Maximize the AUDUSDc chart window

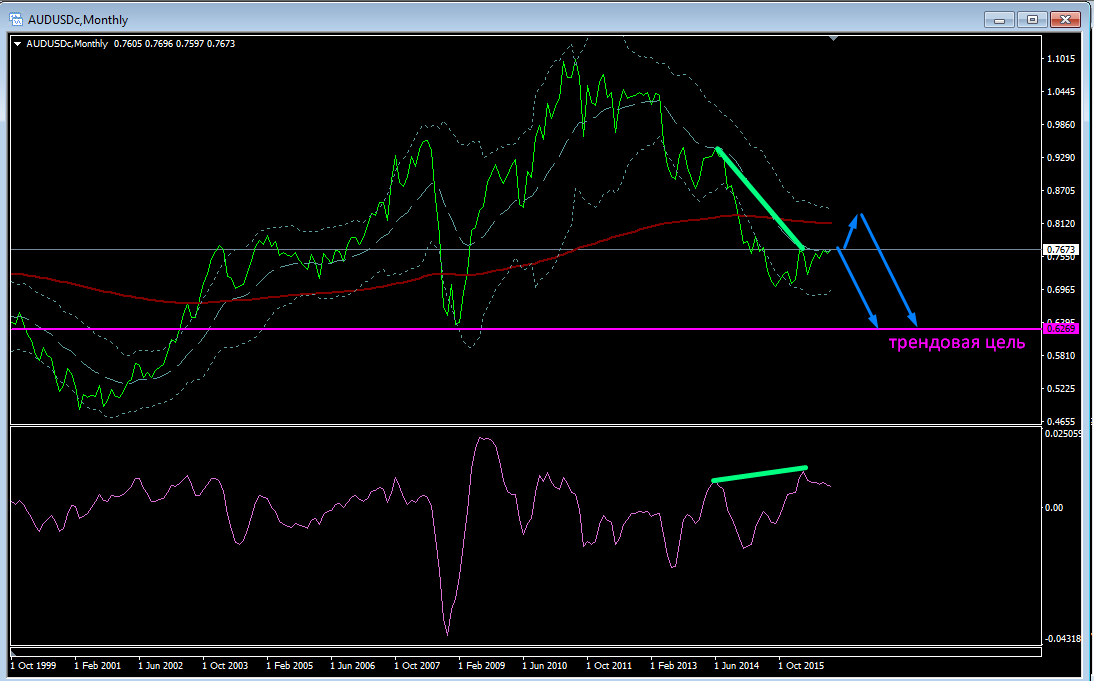coord(1032,19)
